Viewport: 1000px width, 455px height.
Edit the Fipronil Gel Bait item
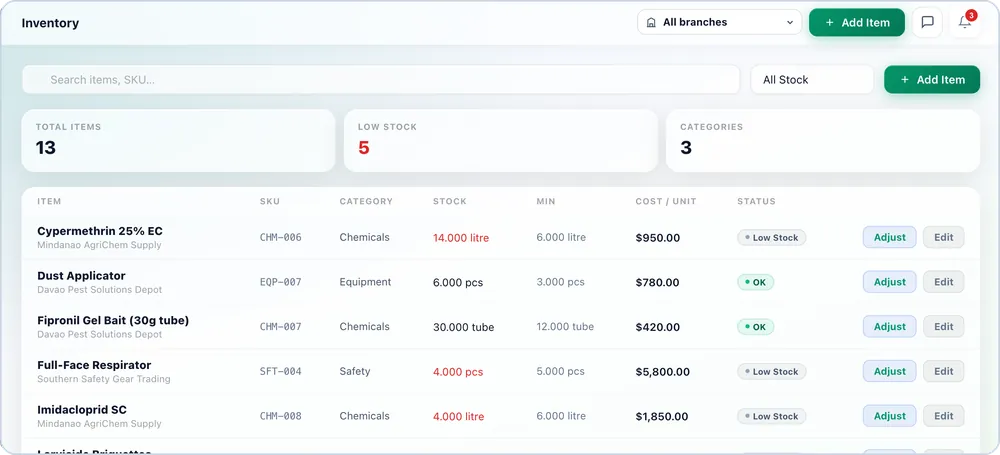pos(944,327)
